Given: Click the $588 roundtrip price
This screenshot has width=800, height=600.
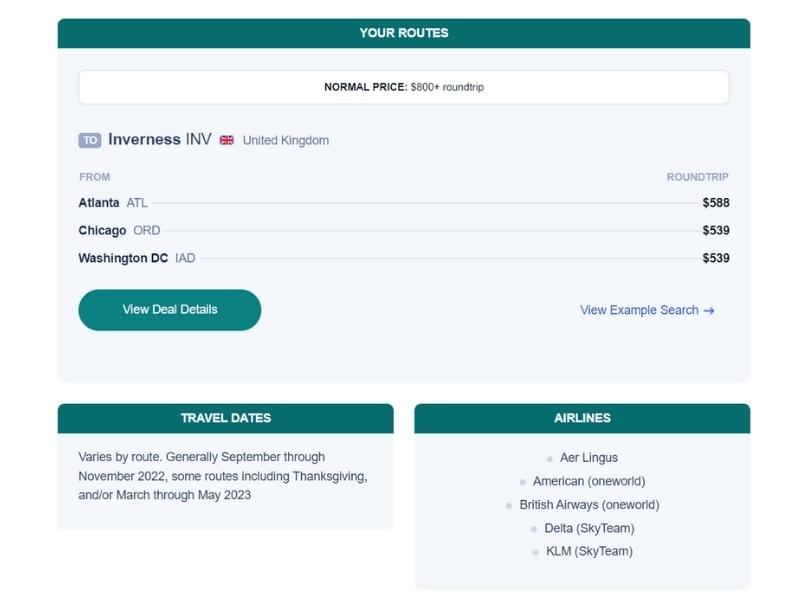Looking at the screenshot, I should coord(716,203).
